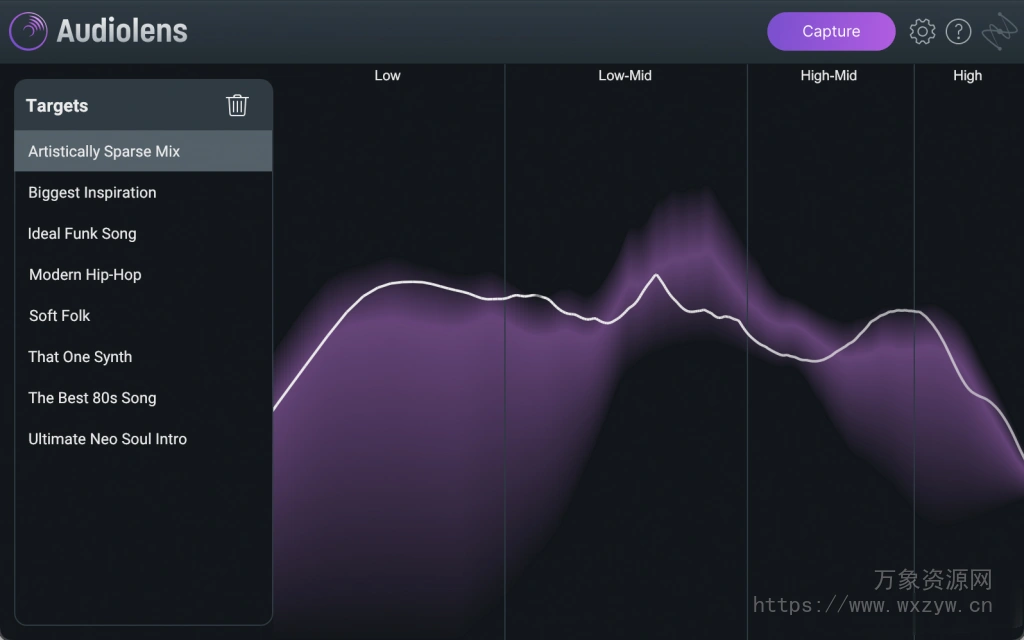The width and height of the screenshot is (1024, 640).
Task: Reselect the Artistically Sparse Mix entry
Action: pos(104,151)
